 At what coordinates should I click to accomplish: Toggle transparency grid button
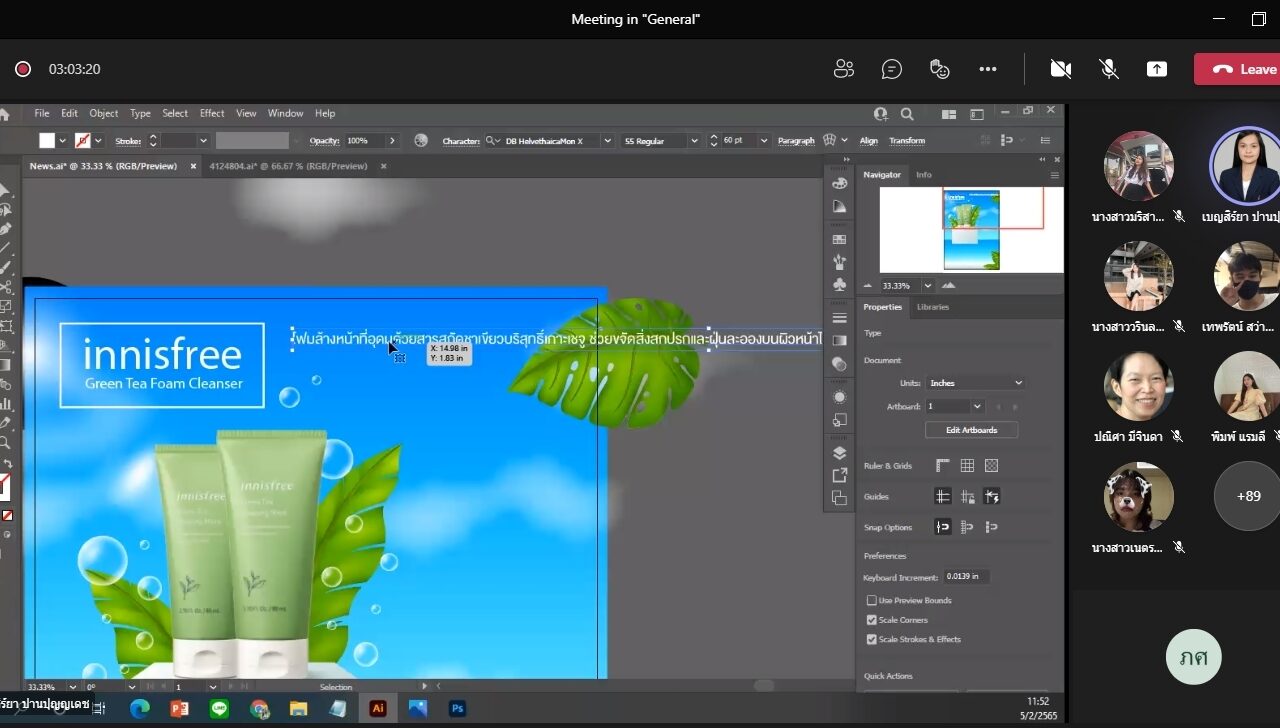click(x=992, y=466)
